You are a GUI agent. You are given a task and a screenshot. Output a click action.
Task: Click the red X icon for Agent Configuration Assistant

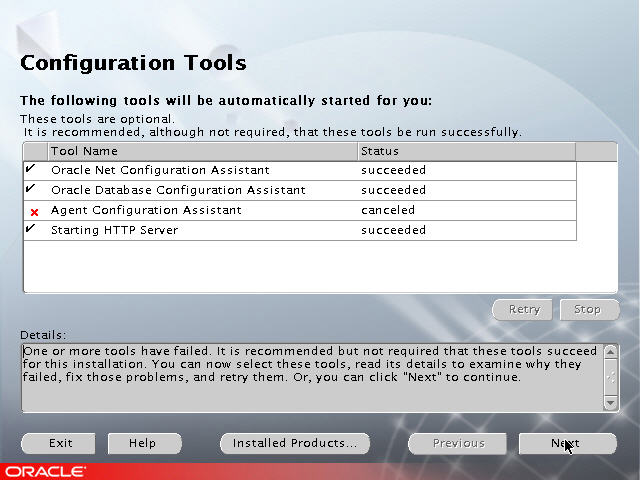35,212
